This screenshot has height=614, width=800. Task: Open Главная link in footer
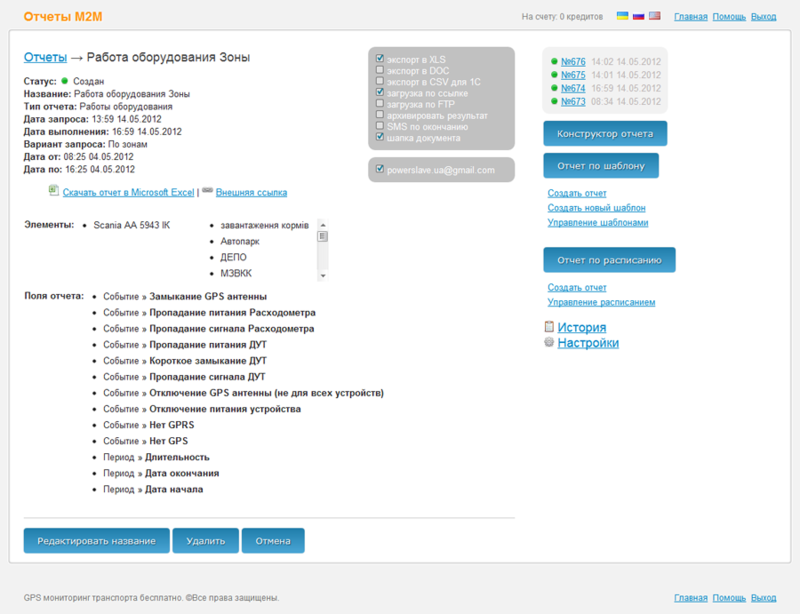(691, 598)
